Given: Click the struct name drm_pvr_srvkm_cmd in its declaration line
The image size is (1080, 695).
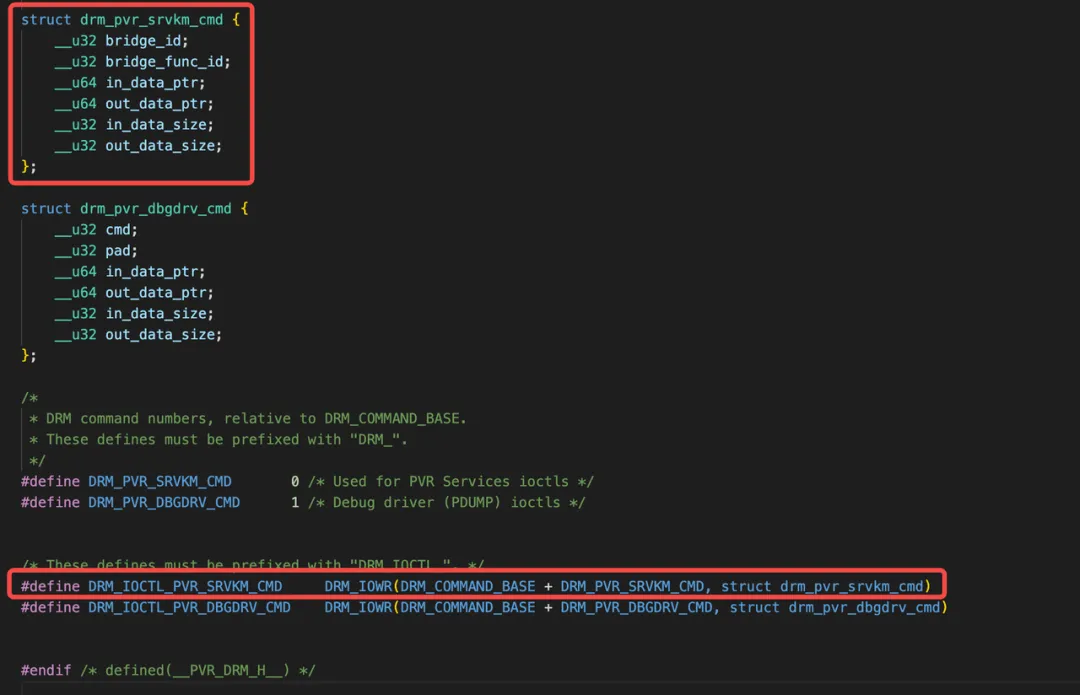Looking at the screenshot, I should 152,20.
